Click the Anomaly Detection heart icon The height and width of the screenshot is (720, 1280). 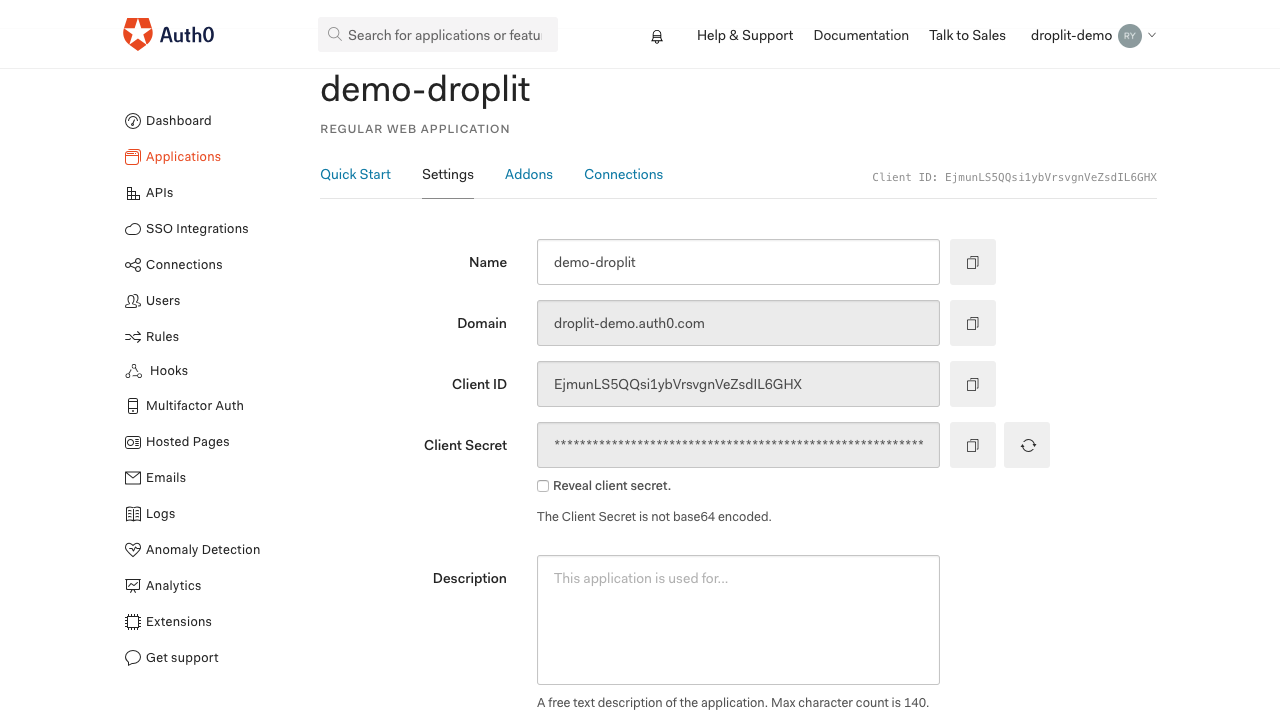[x=133, y=550]
